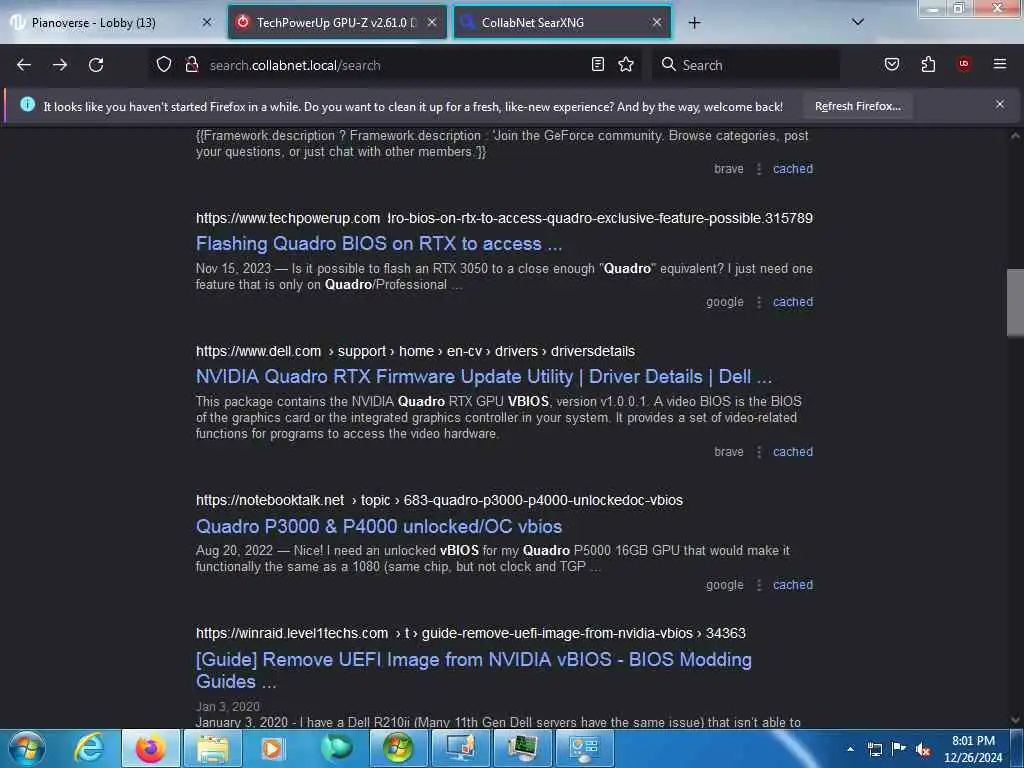This screenshot has width=1024, height=768.
Task: Open cached link for techpowerup result
Action: pos(793,302)
